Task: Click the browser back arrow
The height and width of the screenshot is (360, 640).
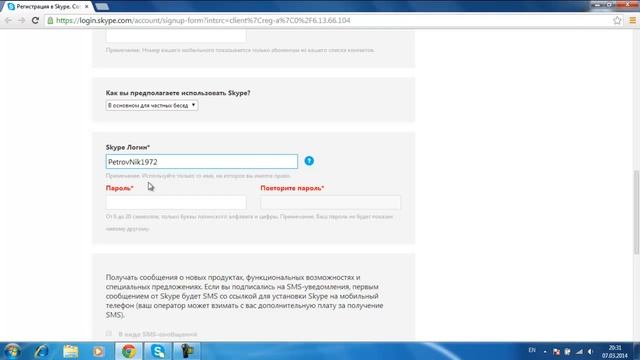Action: pos(8,20)
